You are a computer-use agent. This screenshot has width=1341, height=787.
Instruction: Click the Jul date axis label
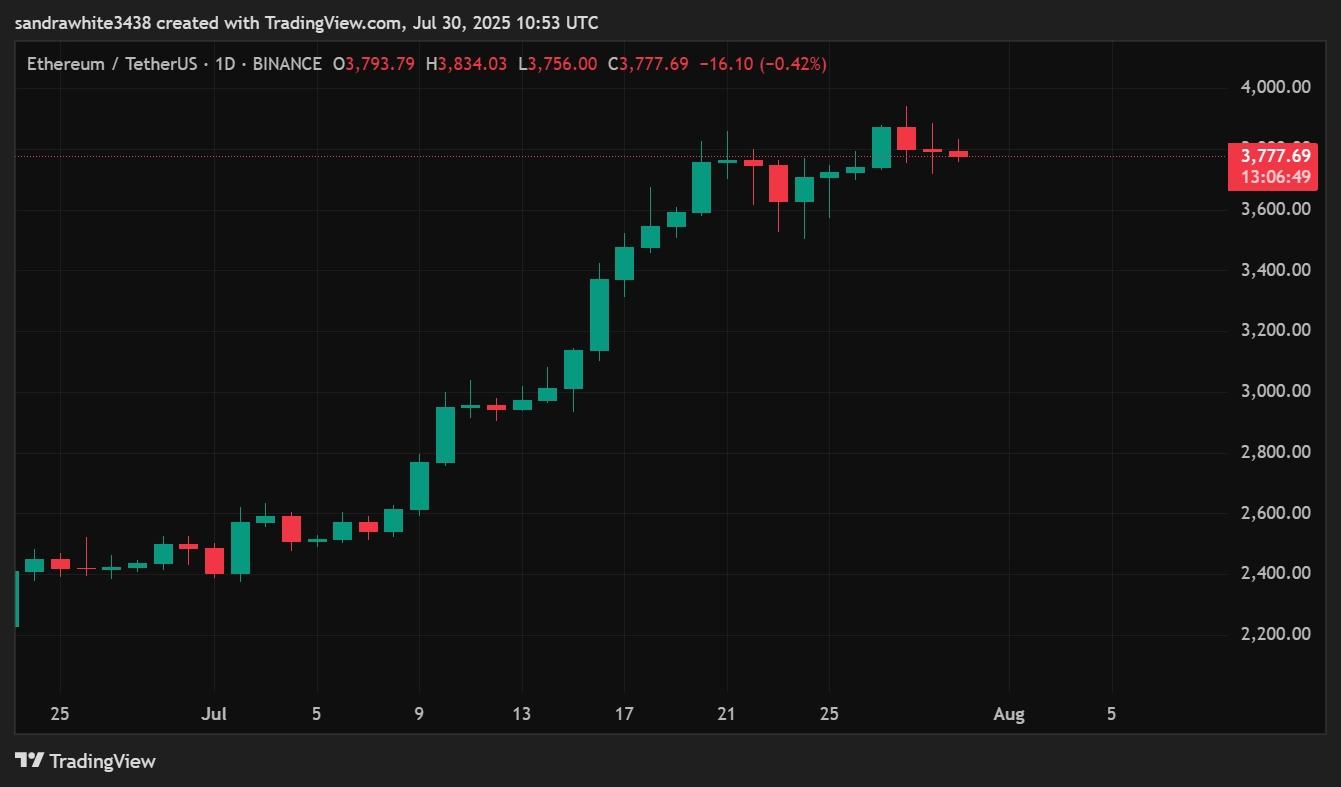(214, 715)
